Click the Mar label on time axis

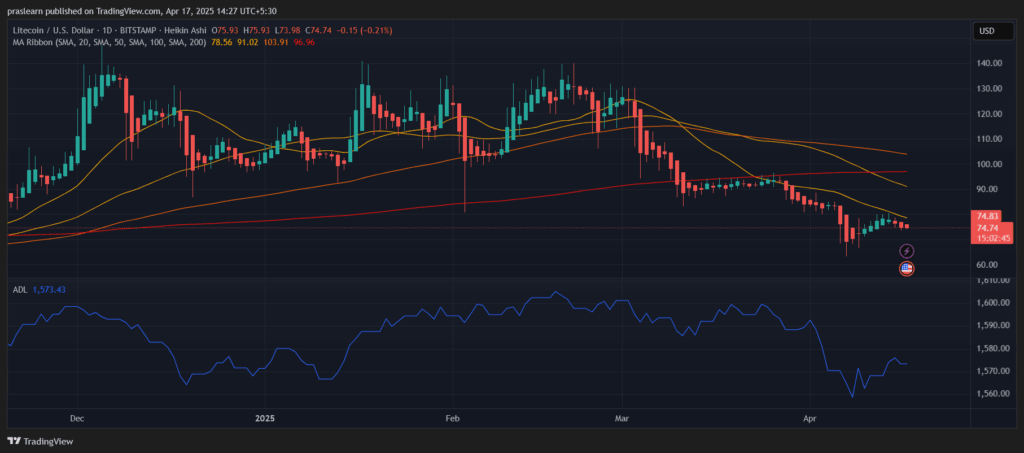(x=622, y=418)
